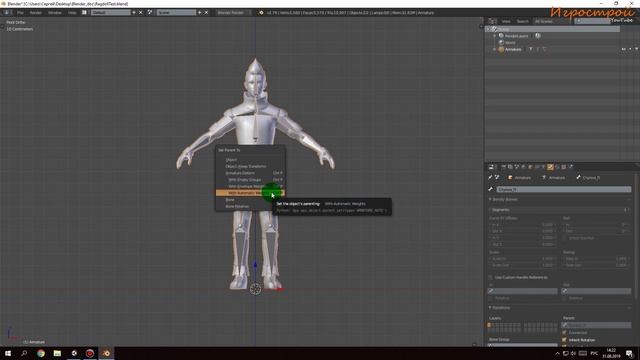Image resolution: width=640 pixels, height=360 pixels.
Task: Open the Help menu
Action: tap(72, 13)
